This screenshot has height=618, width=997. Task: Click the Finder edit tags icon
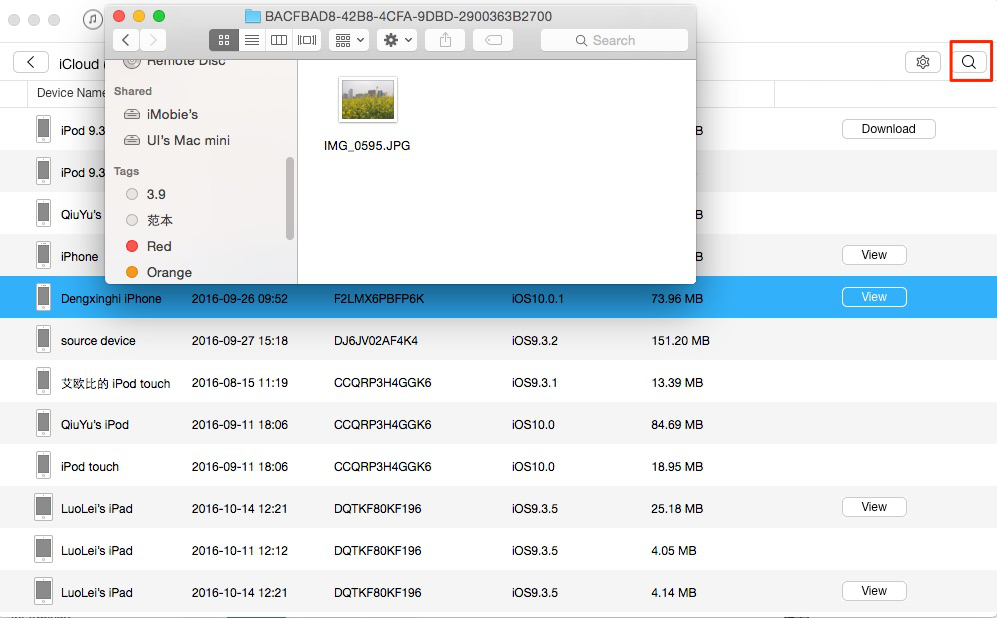click(x=493, y=40)
